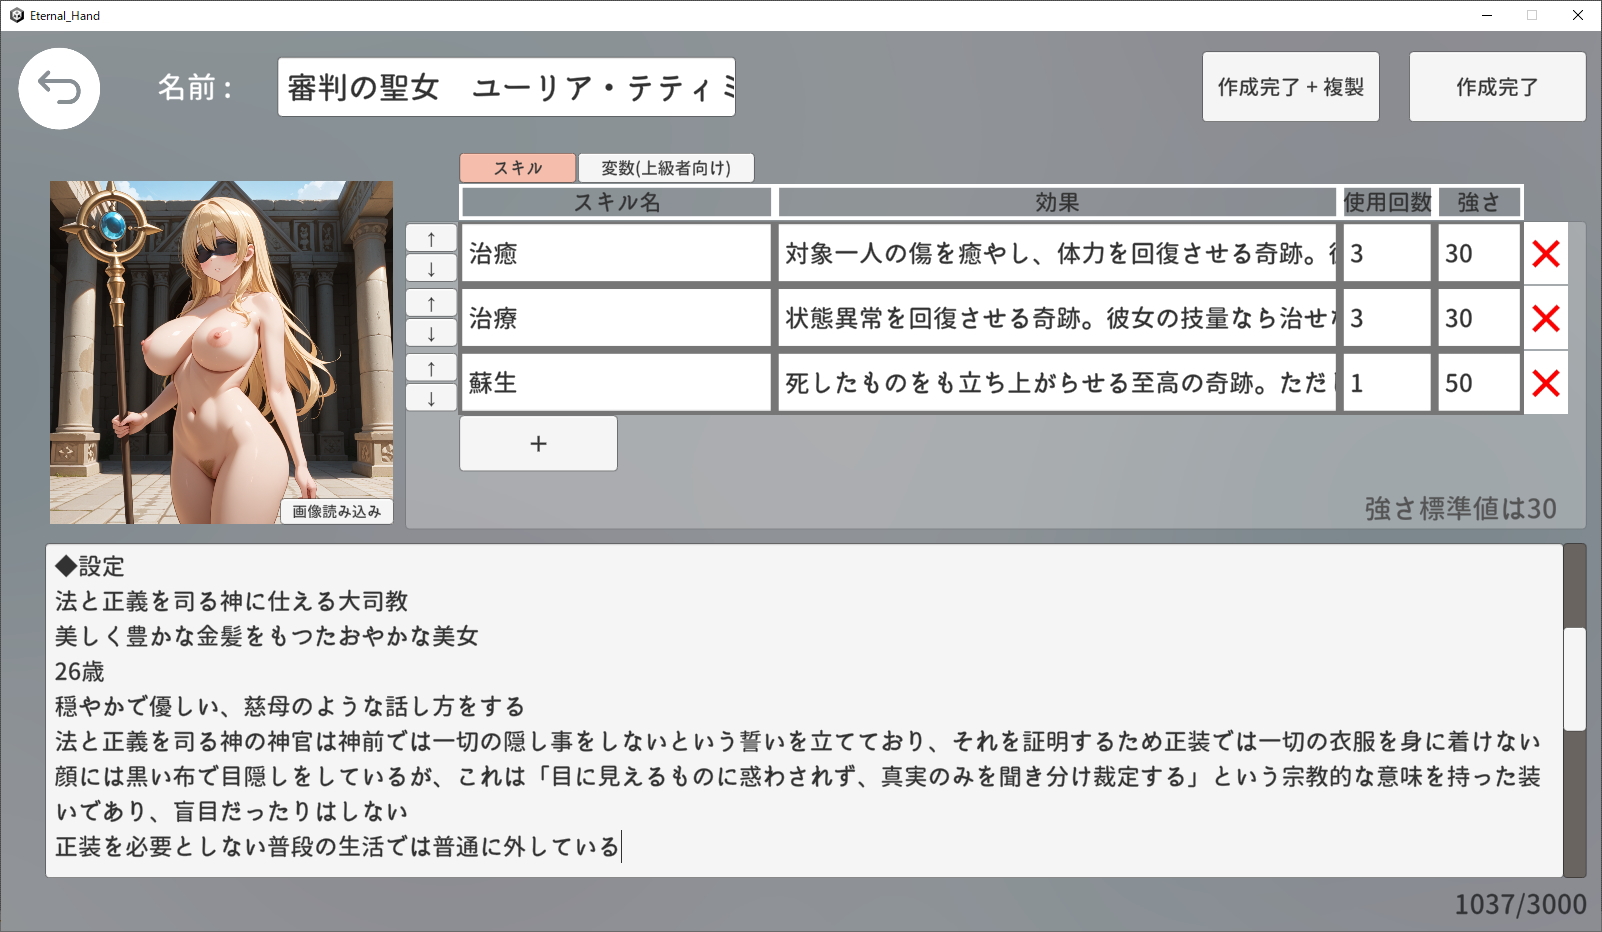Viewport: 1602px width, 932px height.
Task: Click the 治癒 skill name field
Action: tap(616, 254)
